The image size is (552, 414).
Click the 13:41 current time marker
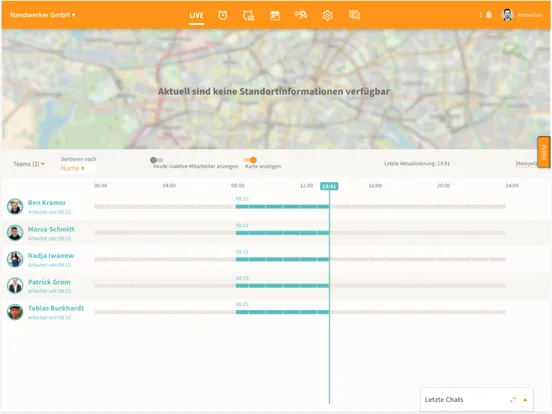click(329, 186)
